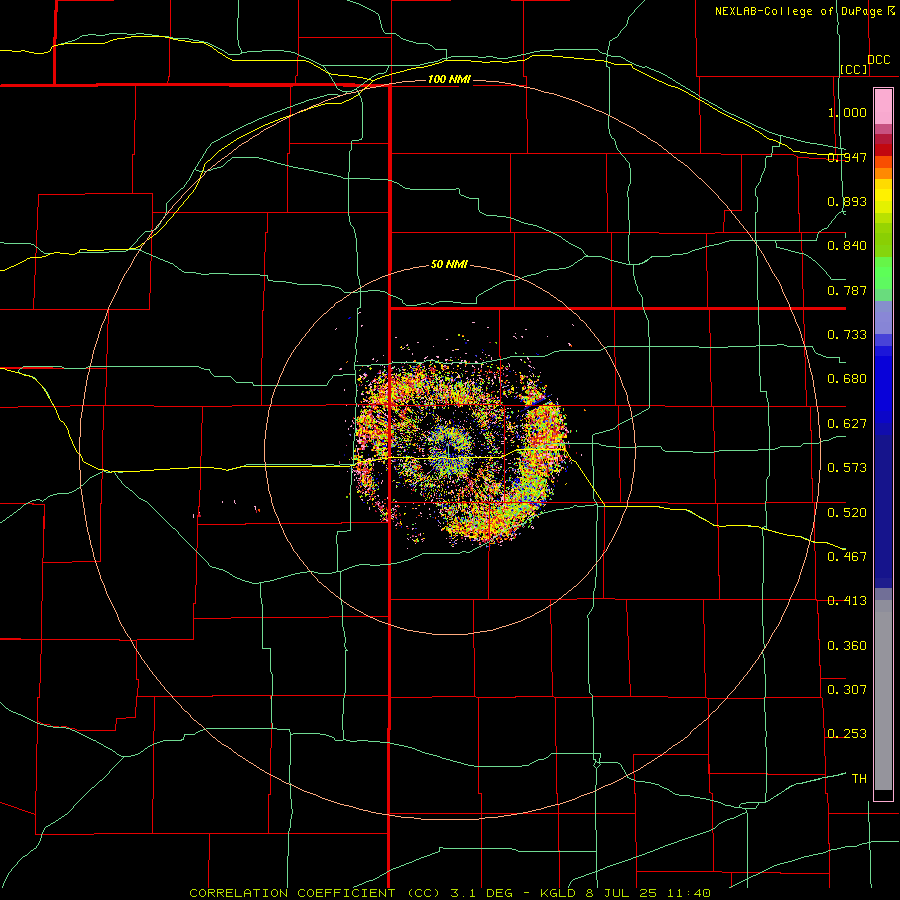The height and width of the screenshot is (900, 900).
Task: Click the 0.413 legend value
Action: click(x=847, y=601)
